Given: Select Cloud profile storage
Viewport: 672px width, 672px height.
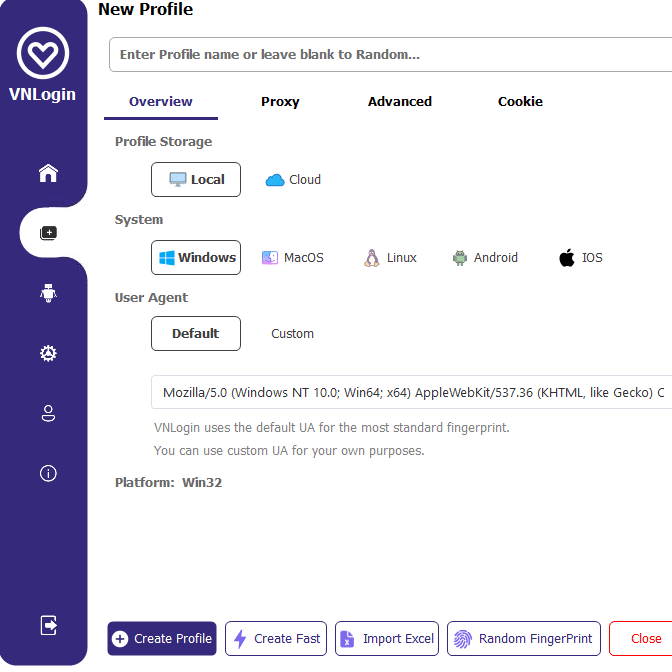Looking at the screenshot, I should point(293,180).
